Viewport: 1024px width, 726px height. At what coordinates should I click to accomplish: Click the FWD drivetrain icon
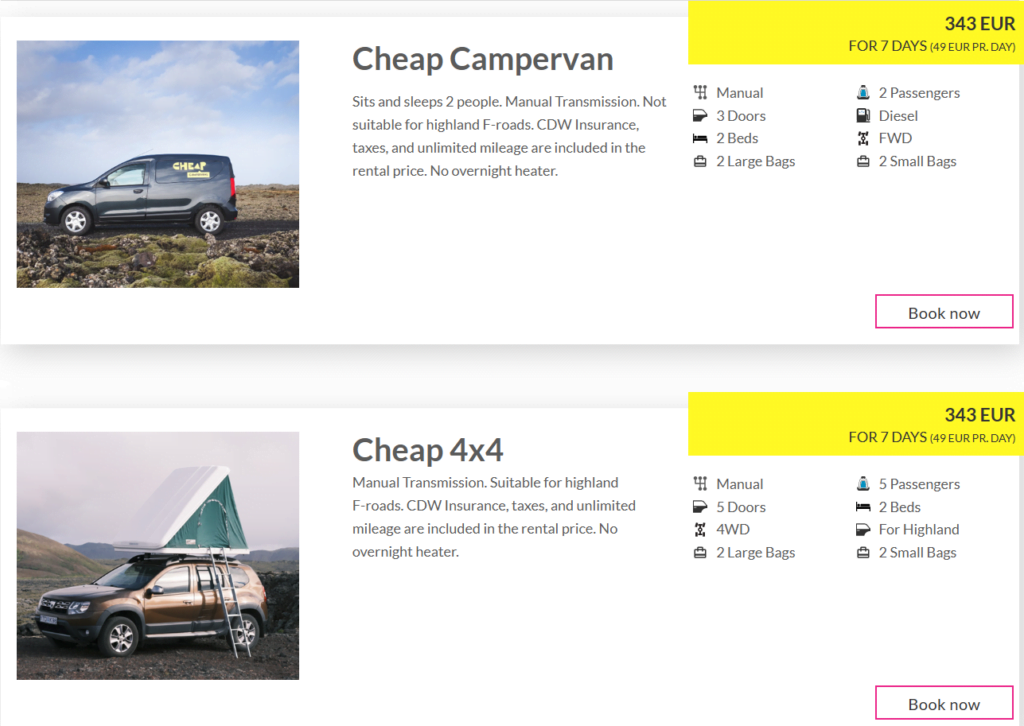pyautogui.click(x=863, y=138)
